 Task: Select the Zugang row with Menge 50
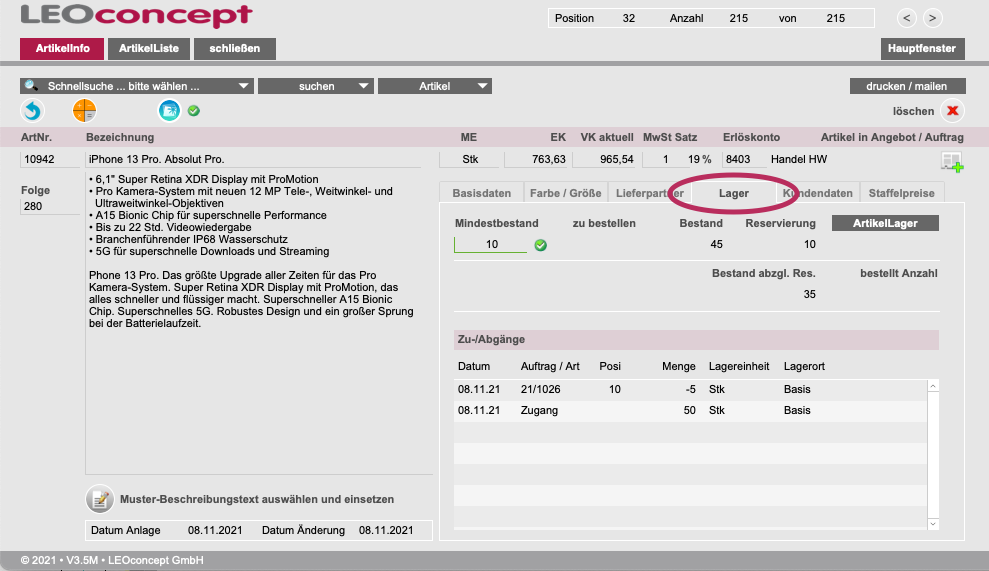[x=691, y=410]
